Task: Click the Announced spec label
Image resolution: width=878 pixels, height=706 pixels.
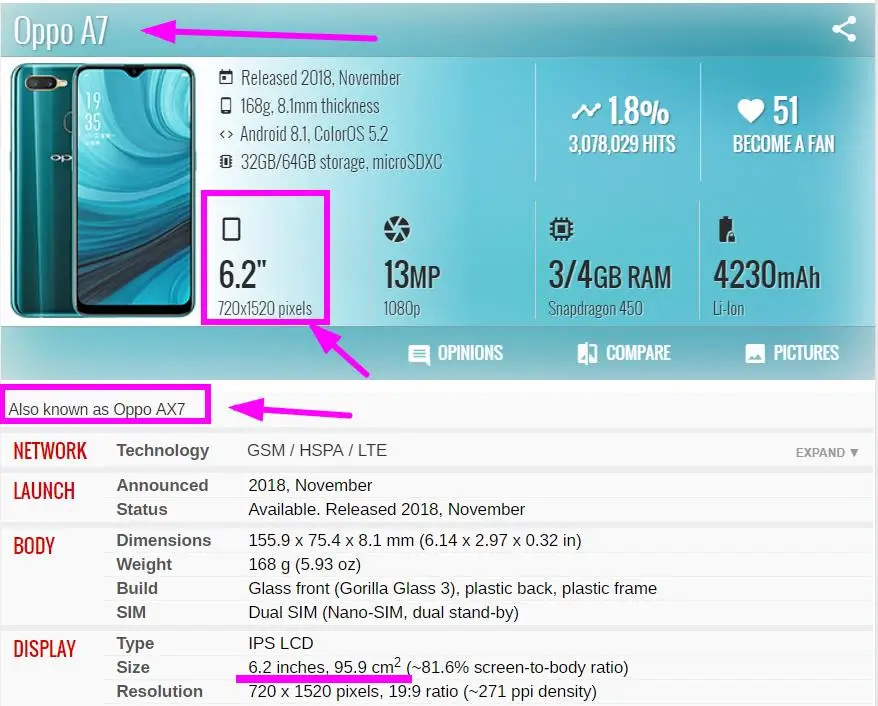Action: coord(162,485)
